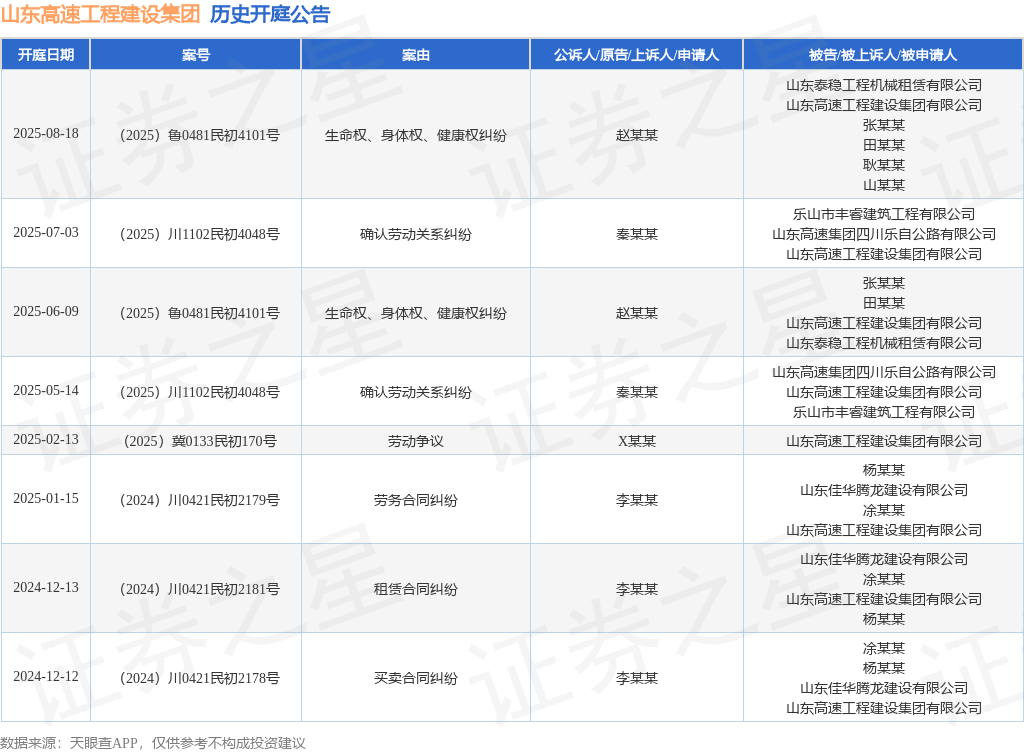Click plaintiff 秦某某 in the 2025-05-14 row
Screen dimensions: 1024x752
637,392
